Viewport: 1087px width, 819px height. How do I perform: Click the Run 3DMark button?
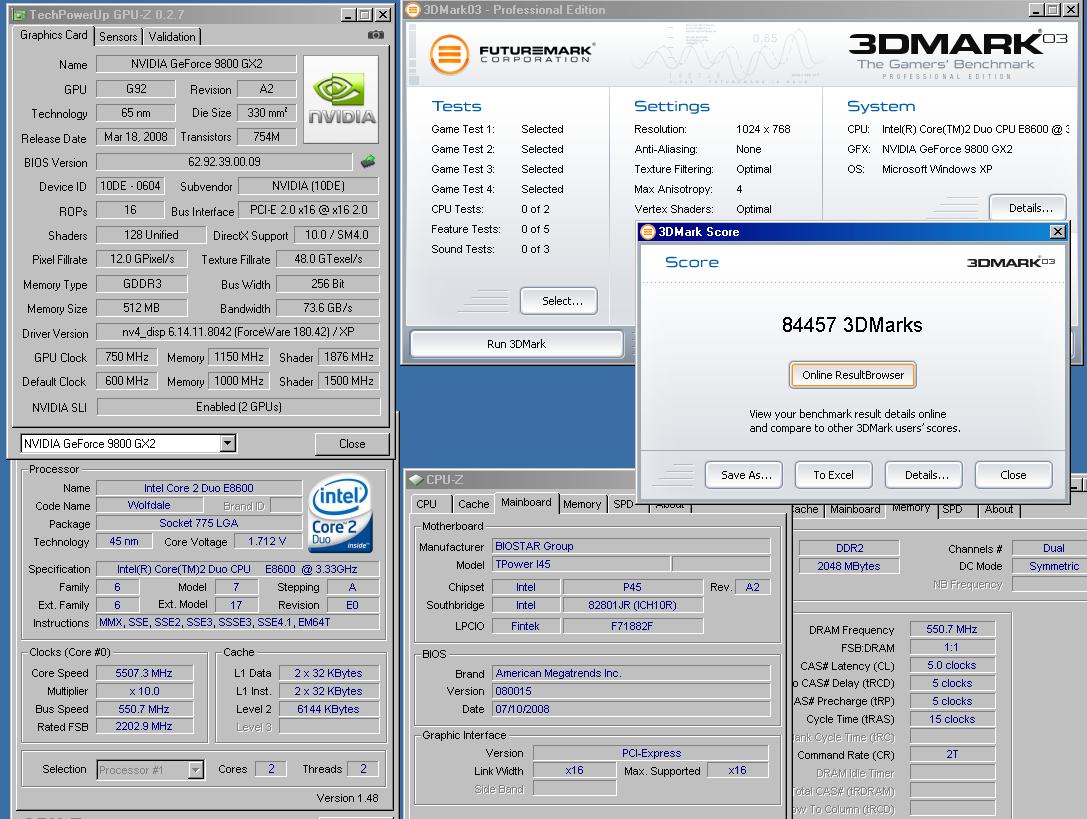(516, 344)
